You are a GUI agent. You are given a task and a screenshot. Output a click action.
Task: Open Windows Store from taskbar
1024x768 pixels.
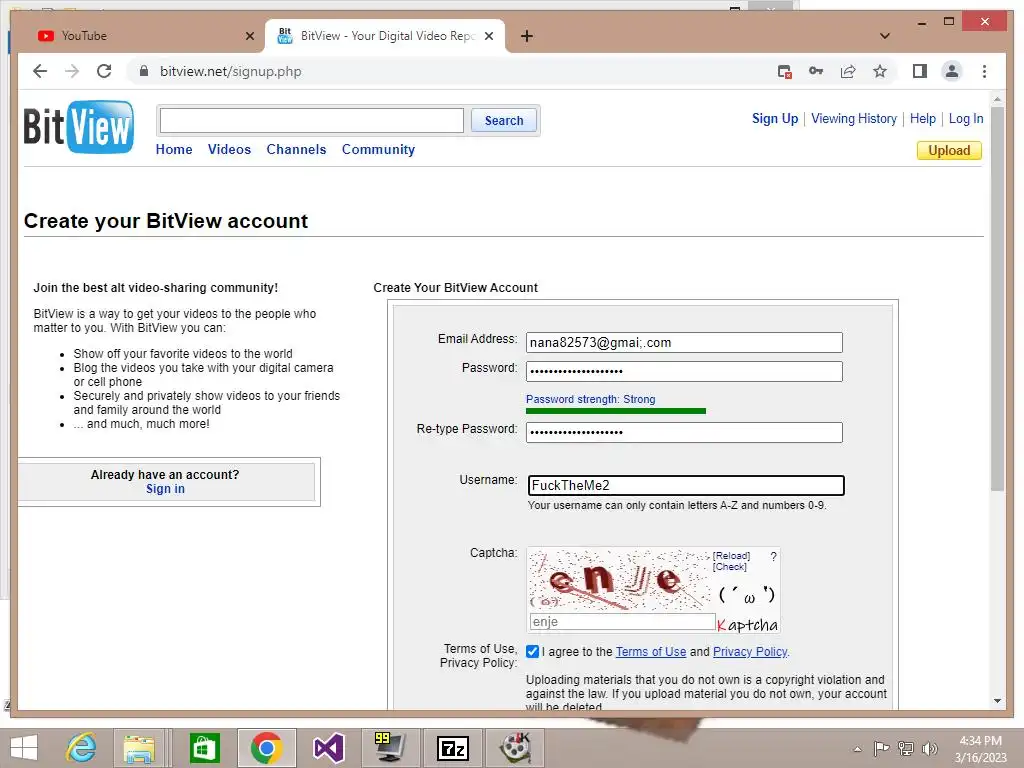click(x=204, y=748)
